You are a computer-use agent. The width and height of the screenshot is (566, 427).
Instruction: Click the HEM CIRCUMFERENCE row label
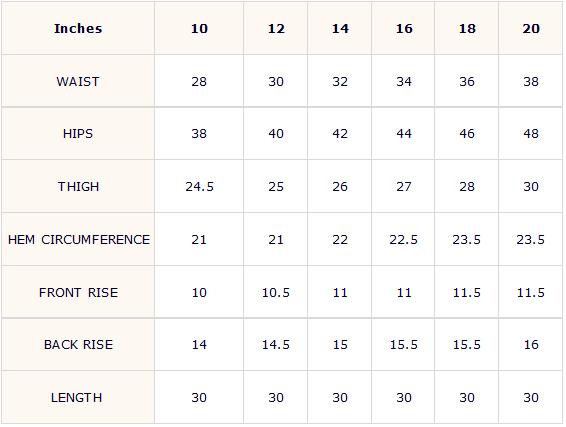pyautogui.click(x=78, y=239)
